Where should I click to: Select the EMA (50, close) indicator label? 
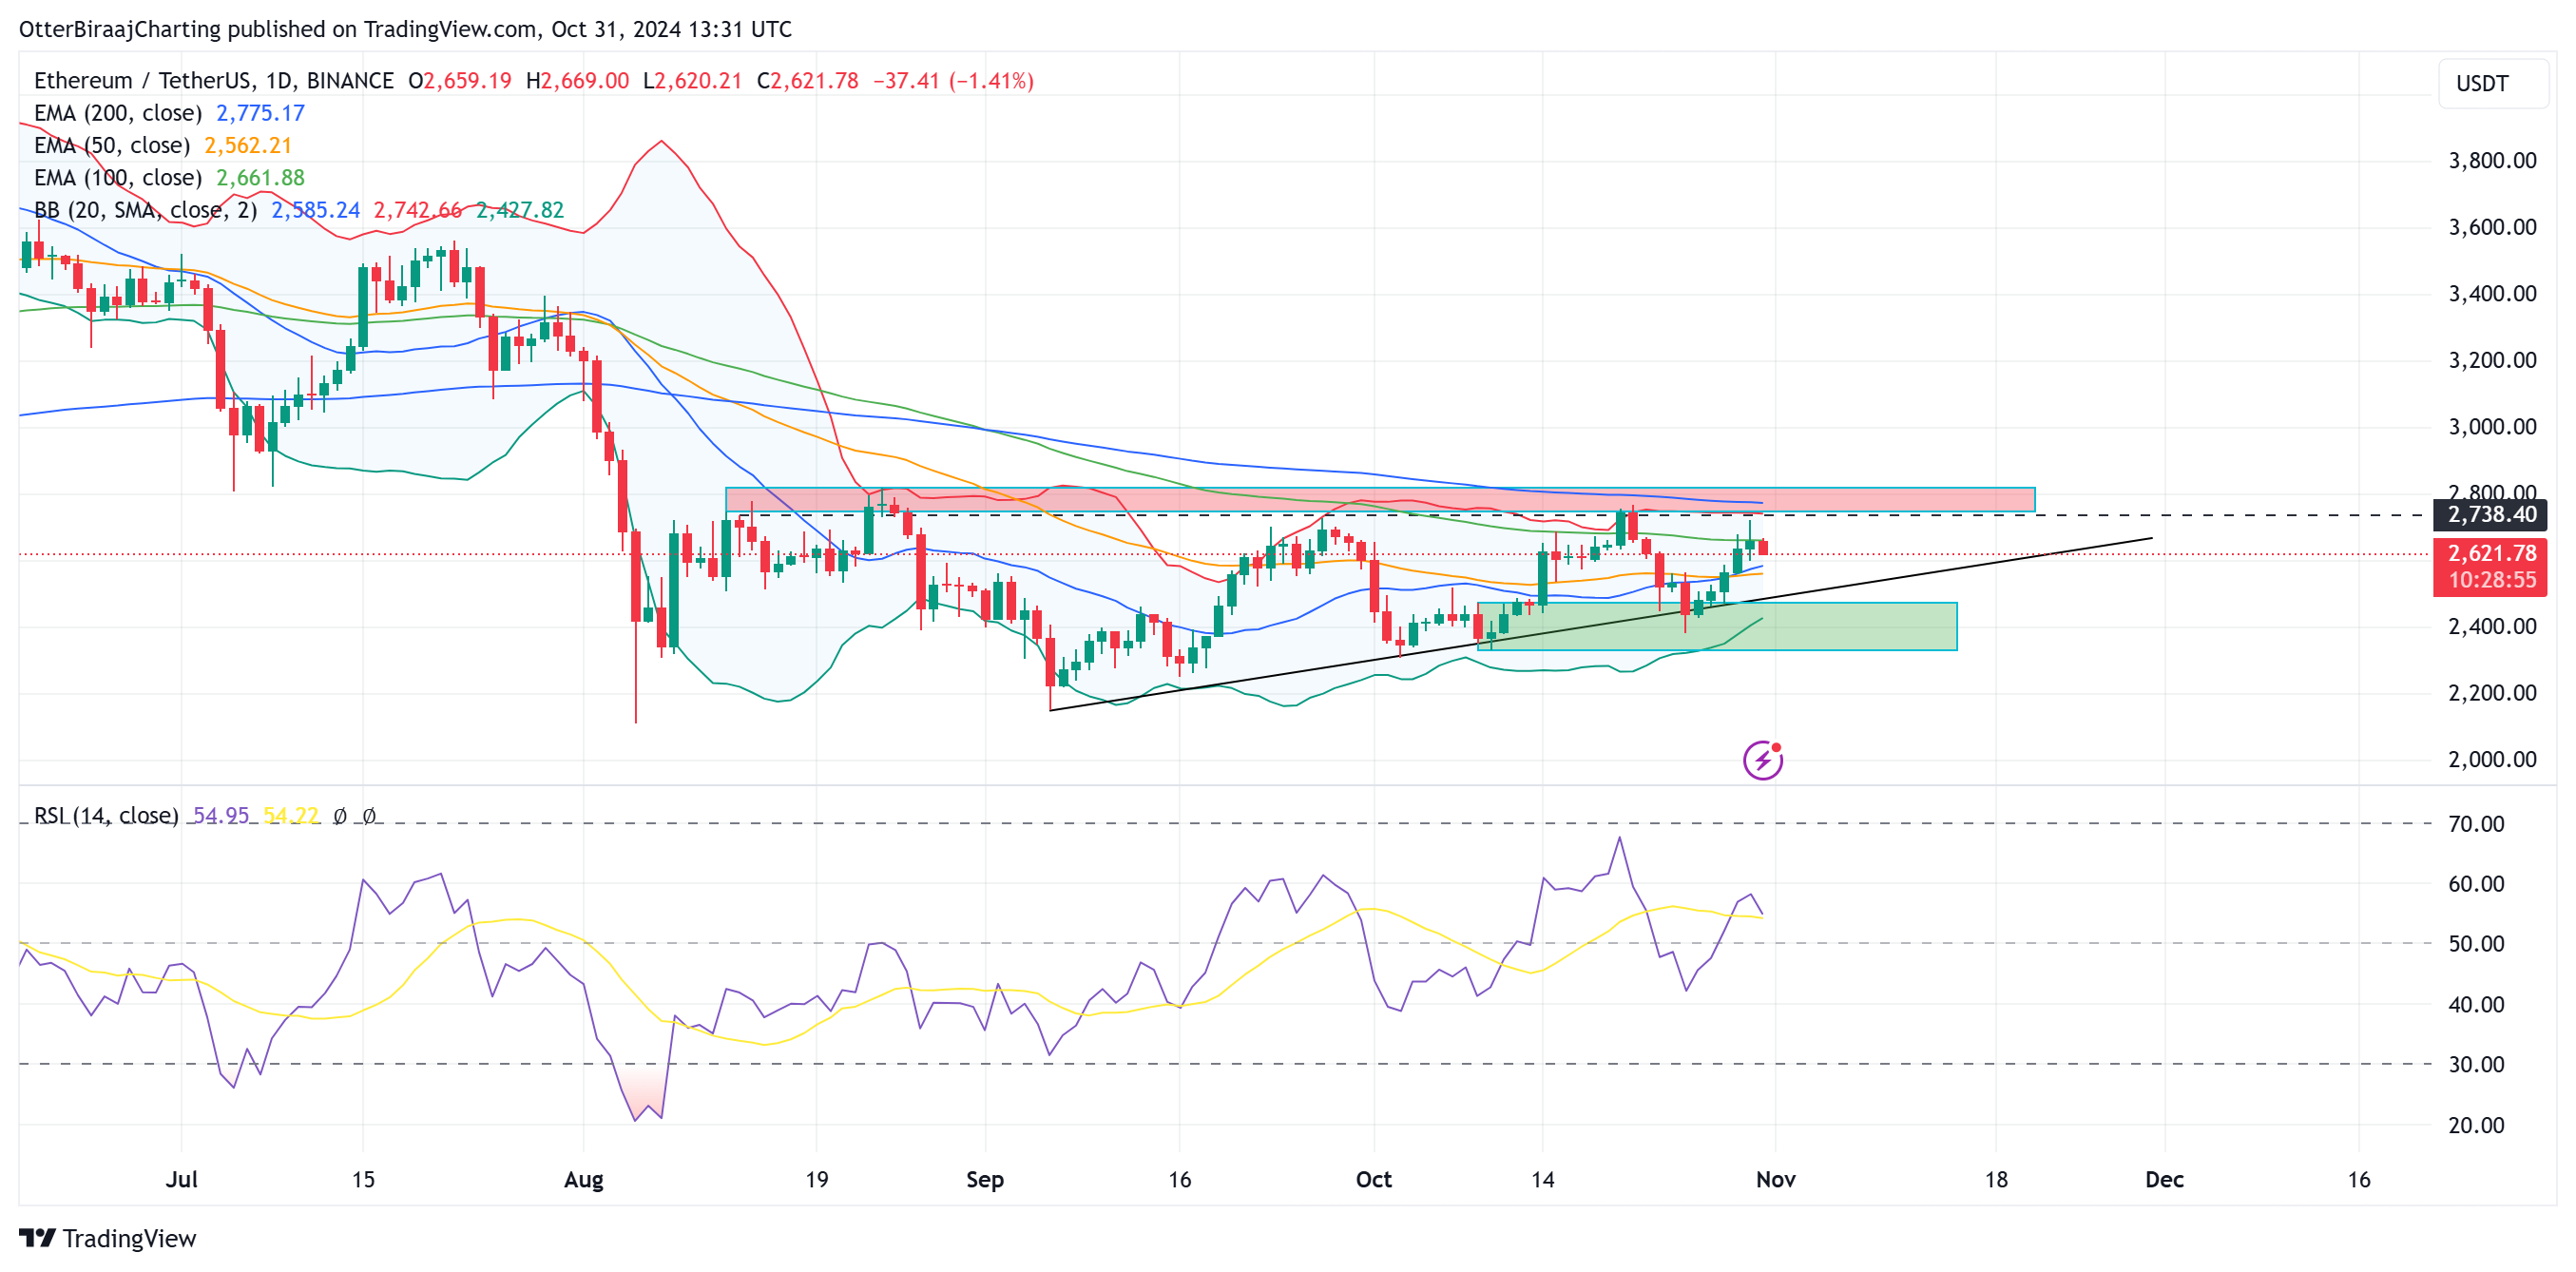112,145
